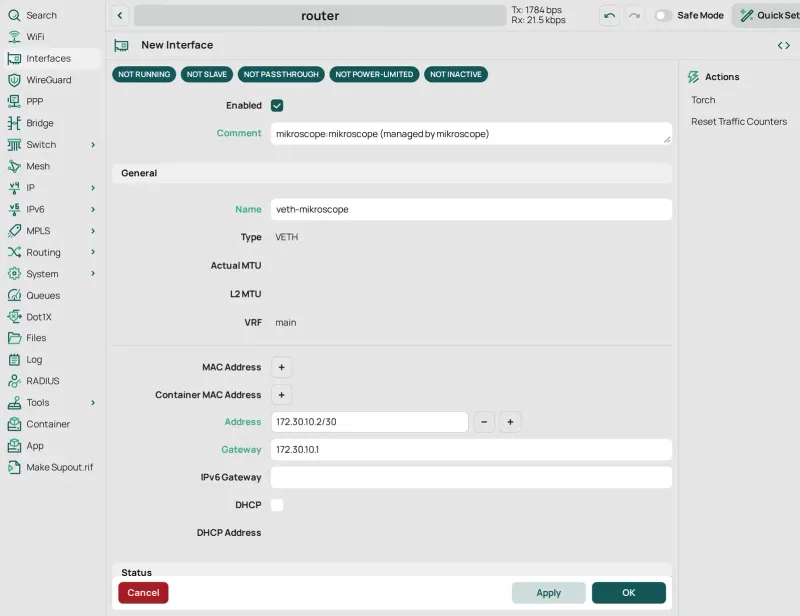This screenshot has width=800, height=616.
Task: Open Mesh via its sidebar icon
Action: 14,166
